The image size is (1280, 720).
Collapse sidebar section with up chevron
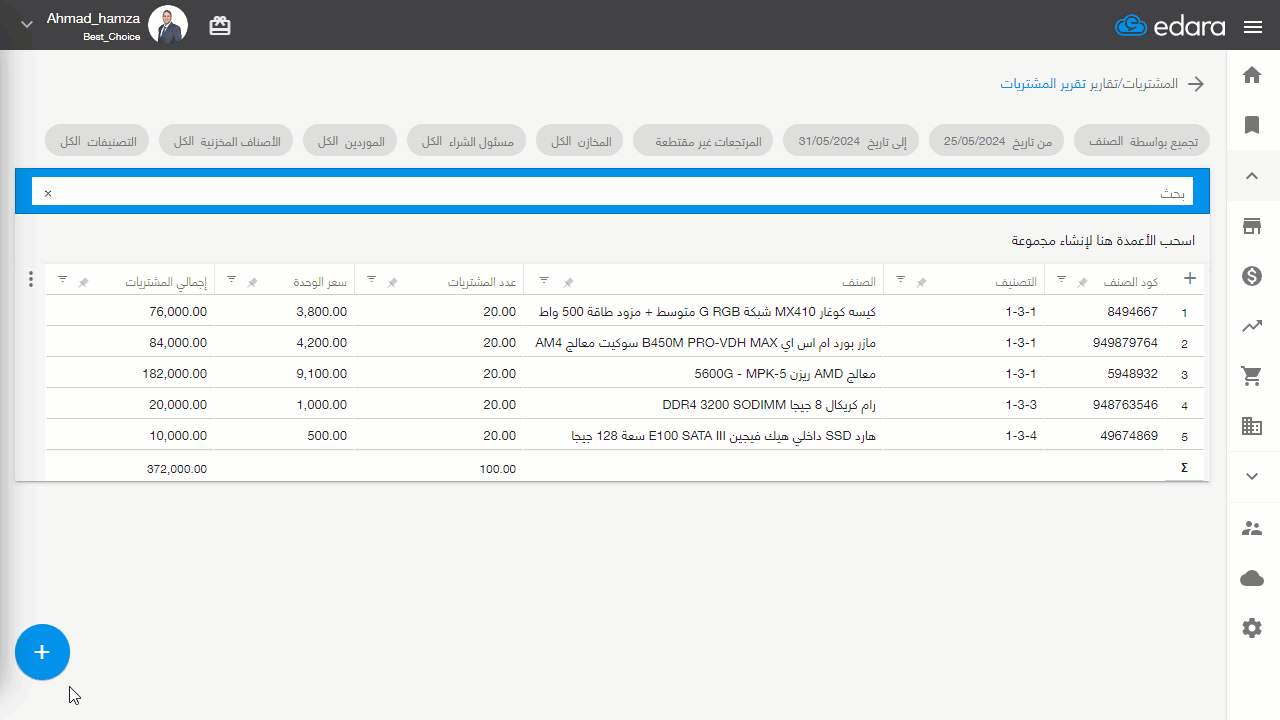(1252, 176)
